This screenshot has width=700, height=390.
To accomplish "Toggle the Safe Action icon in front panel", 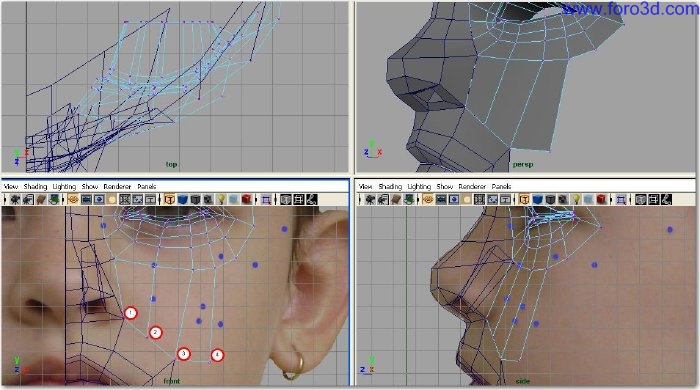I will [138, 199].
